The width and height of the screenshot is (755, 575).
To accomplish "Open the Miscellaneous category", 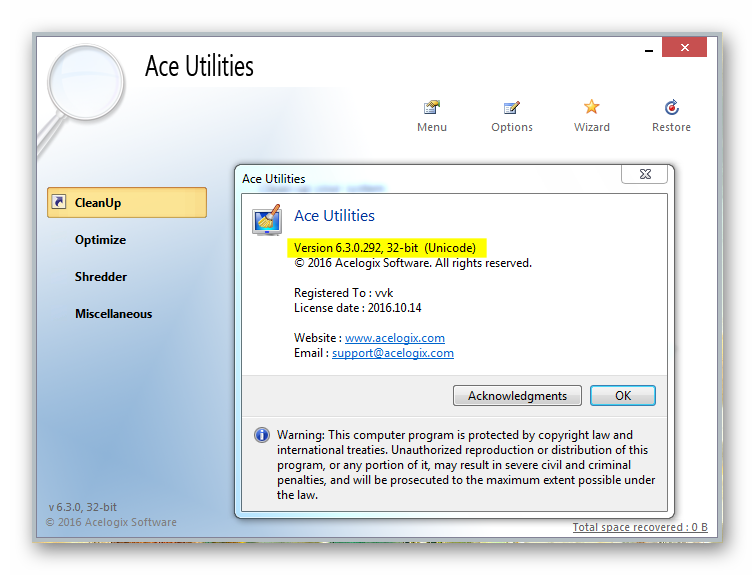I will 114,314.
